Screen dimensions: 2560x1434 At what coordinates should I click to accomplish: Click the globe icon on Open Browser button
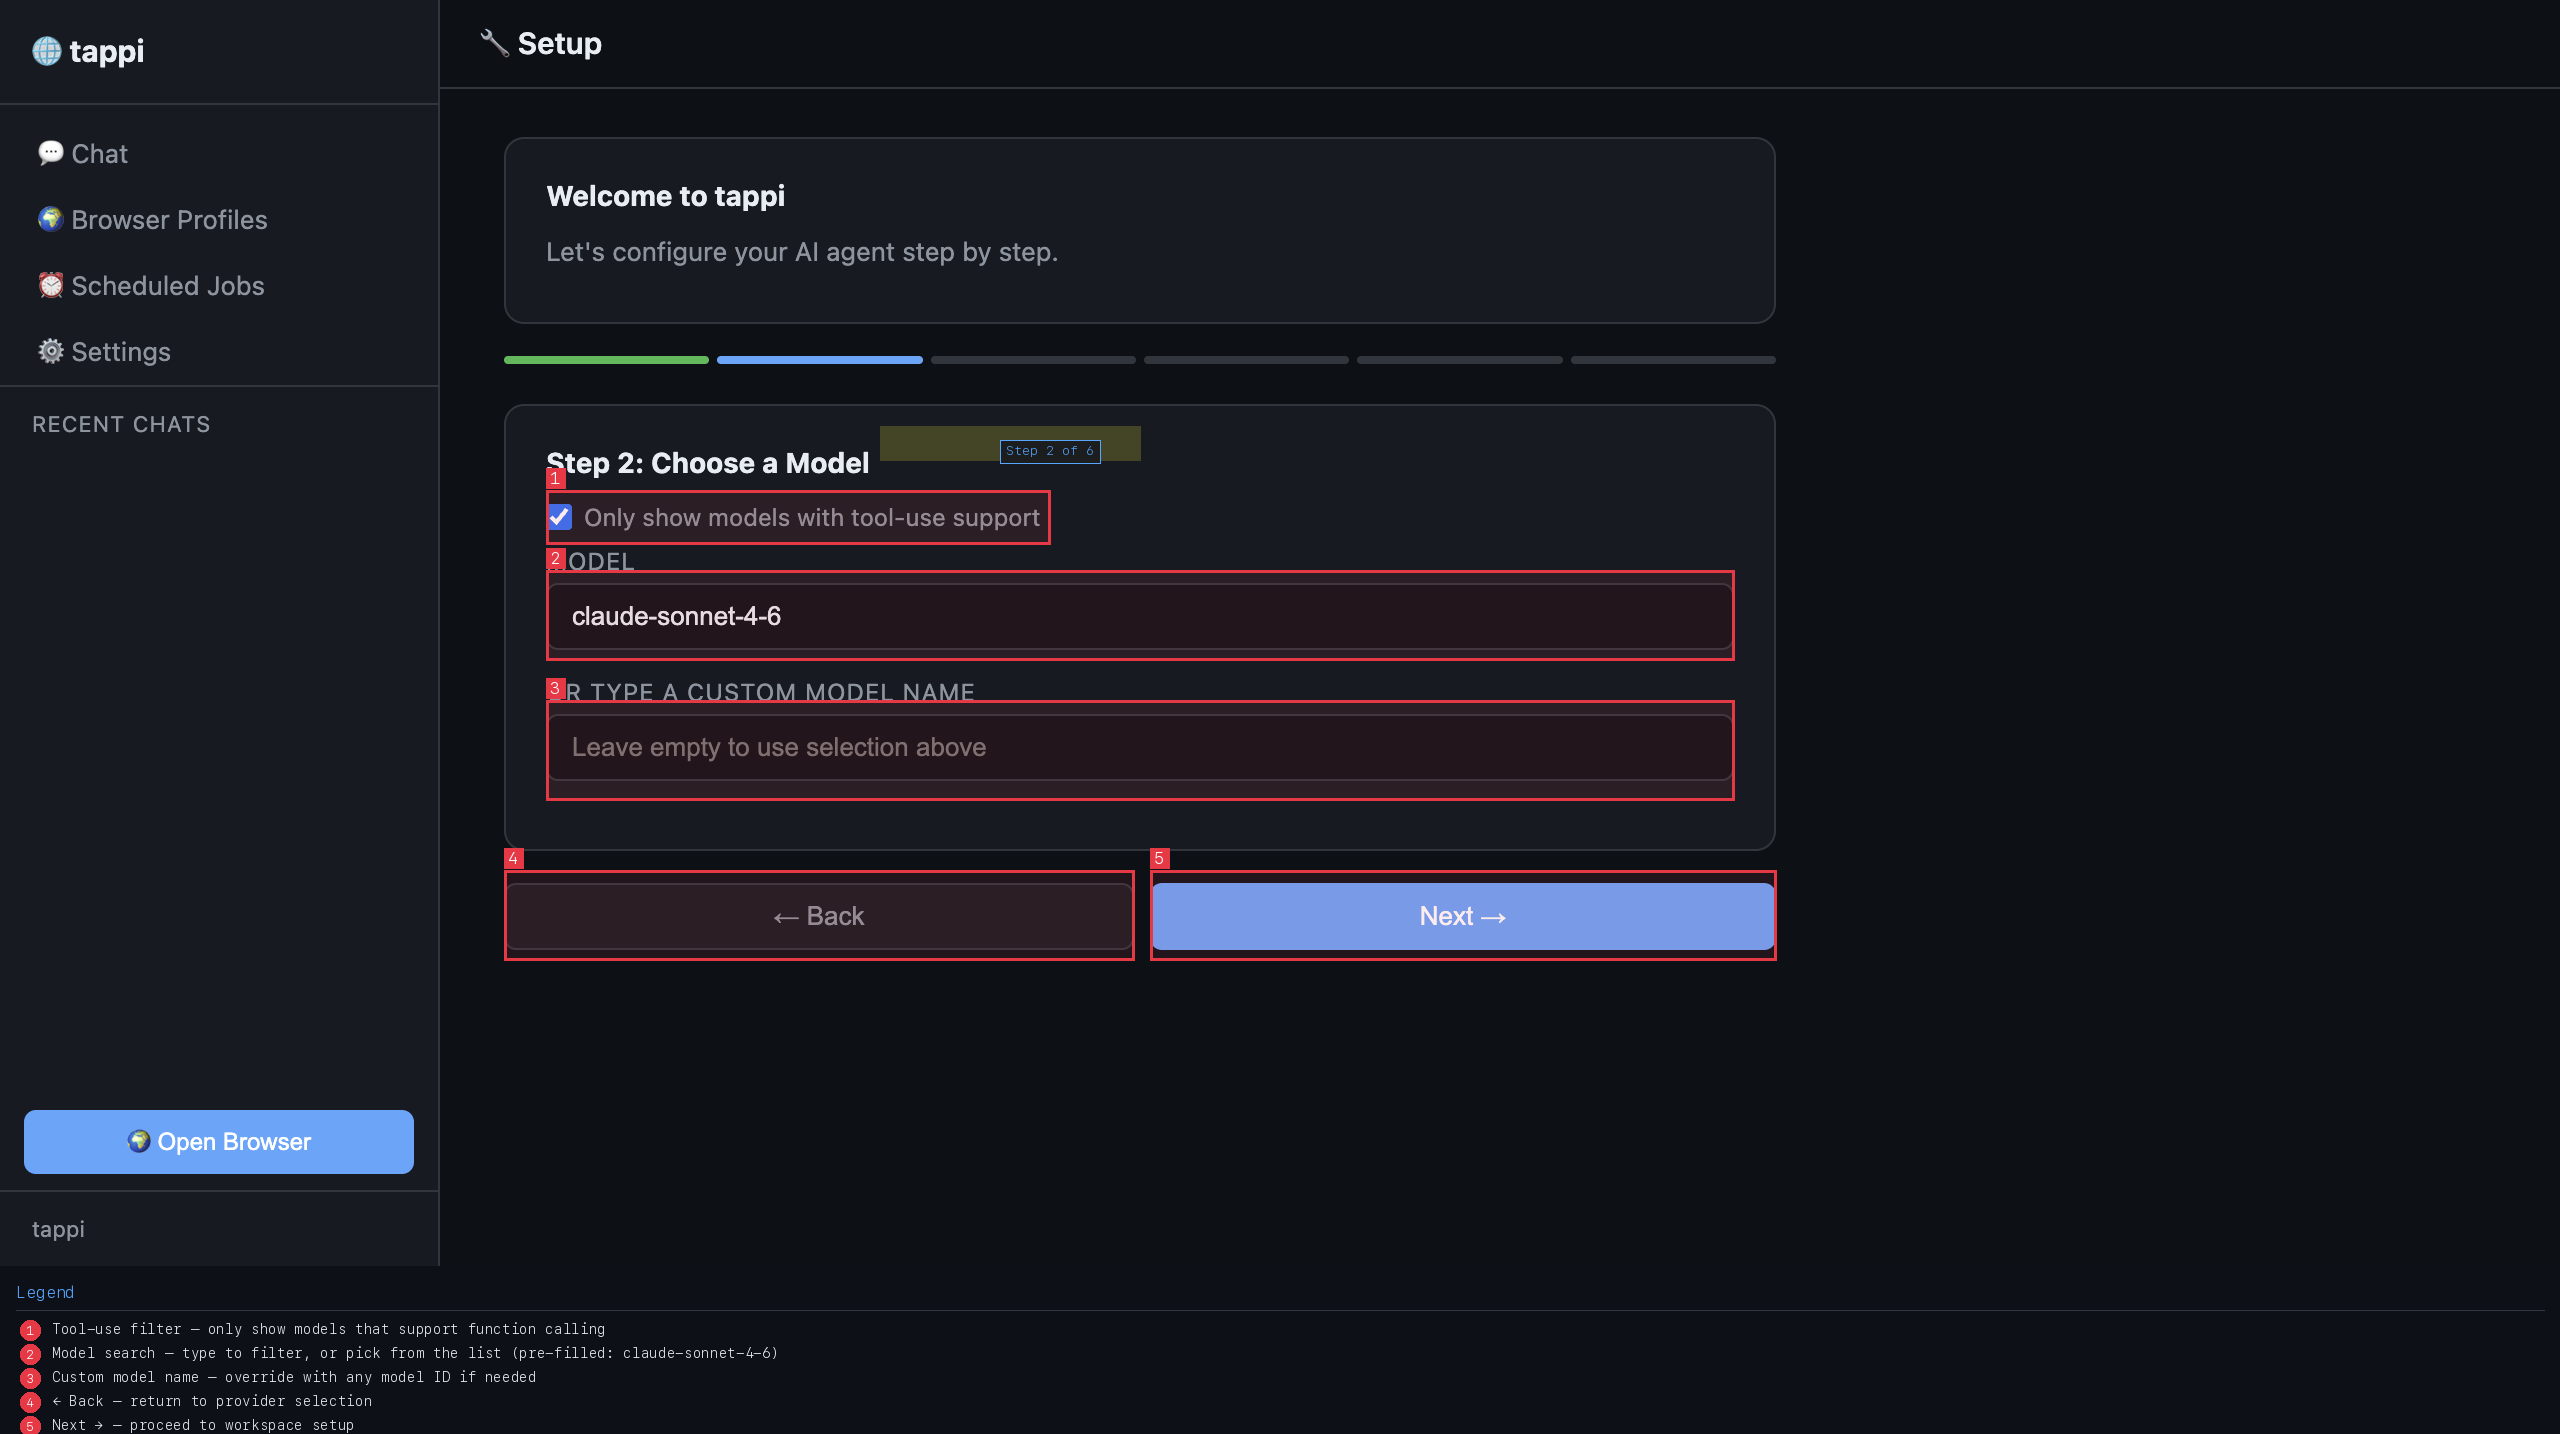140,1141
